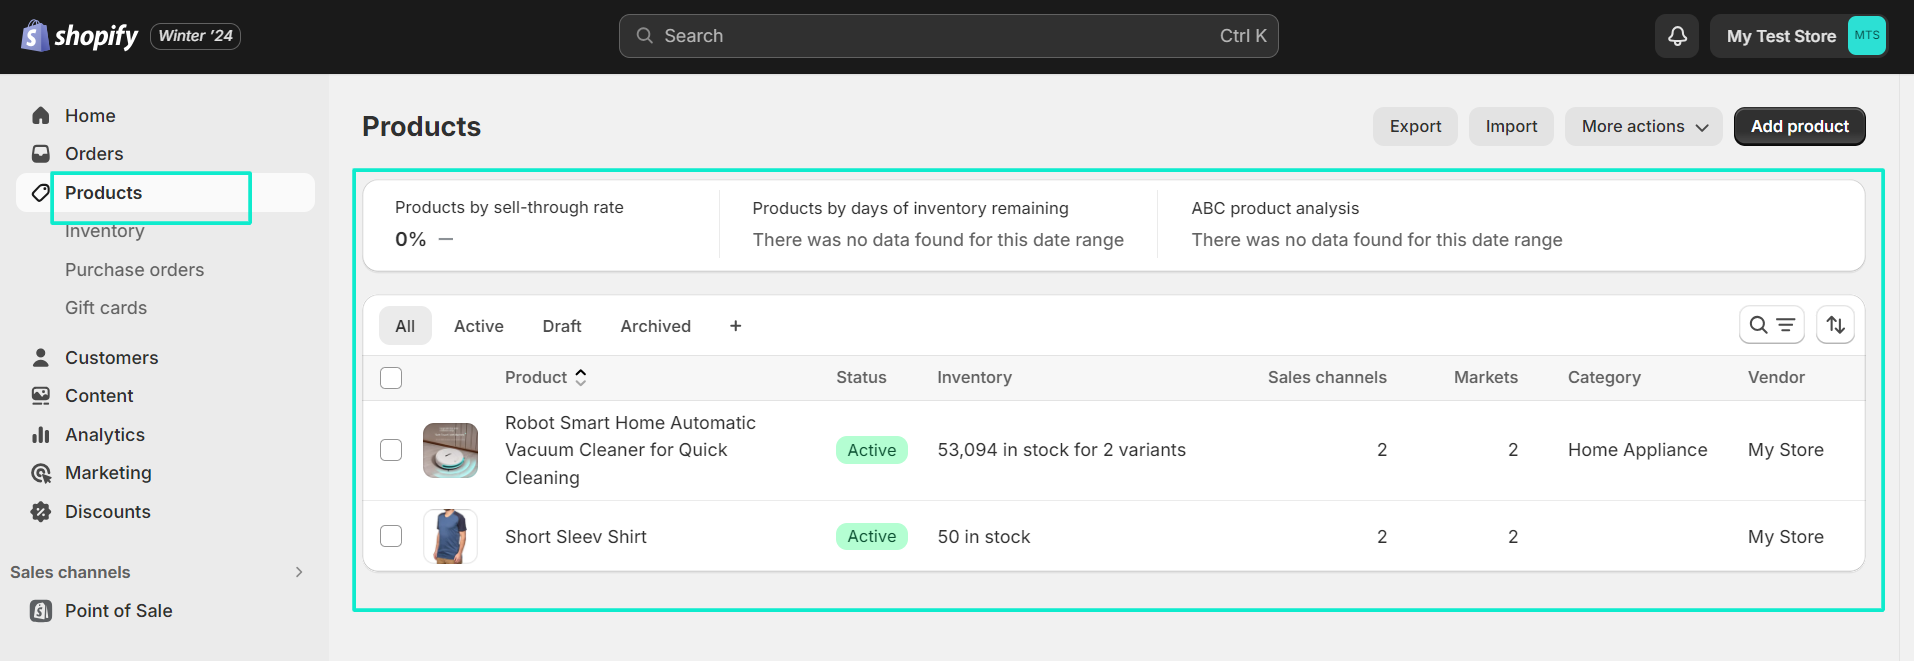Check the Robot Smart Home Vacuum row
The width and height of the screenshot is (1914, 661).
[x=391, y=450]
